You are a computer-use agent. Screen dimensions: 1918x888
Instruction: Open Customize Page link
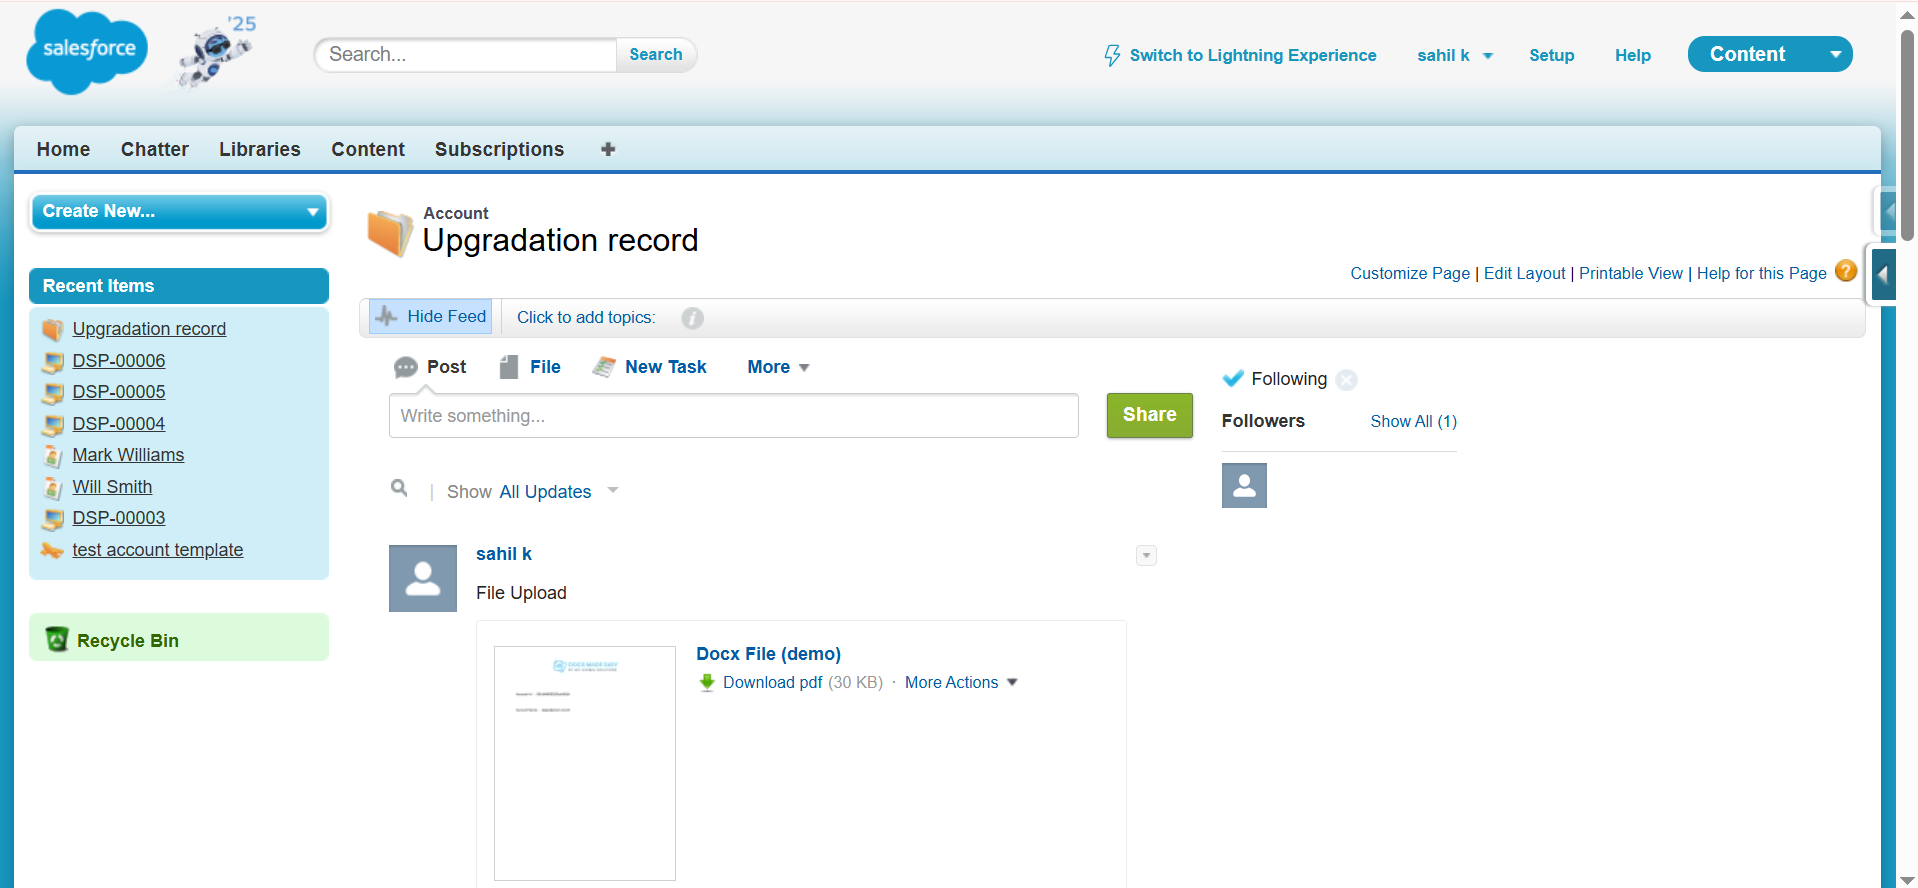(x=1410, y=273)
